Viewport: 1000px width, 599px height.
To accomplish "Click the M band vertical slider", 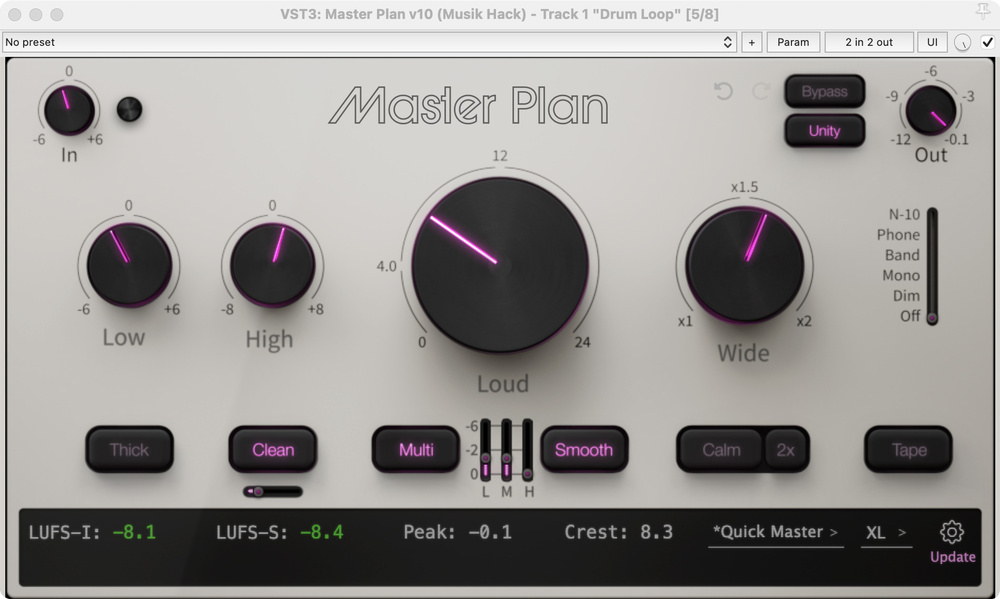I will coord(506,450).
